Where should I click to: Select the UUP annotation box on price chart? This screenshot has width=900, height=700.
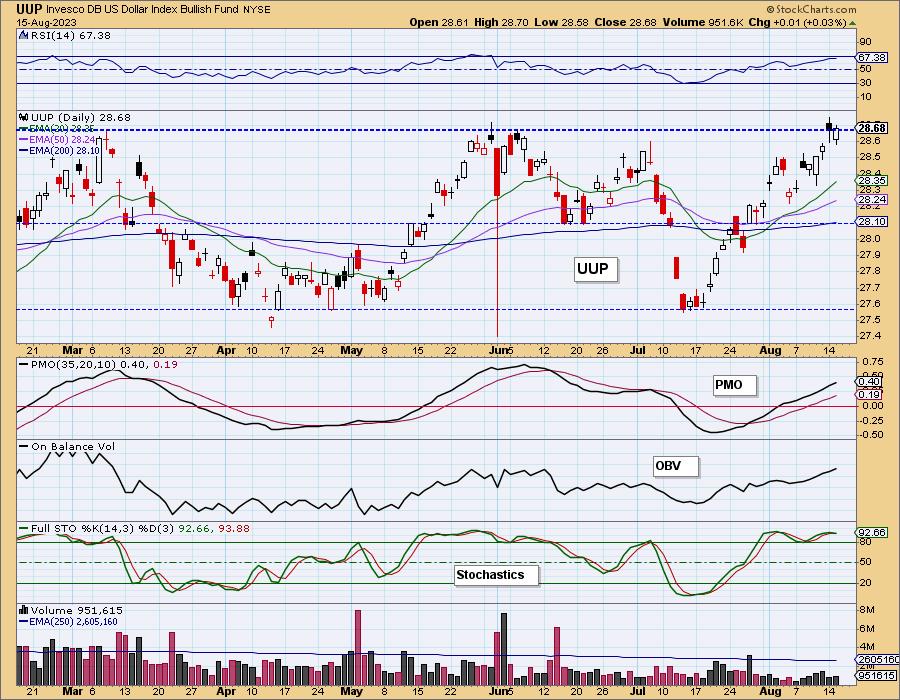tap(596, 269)
